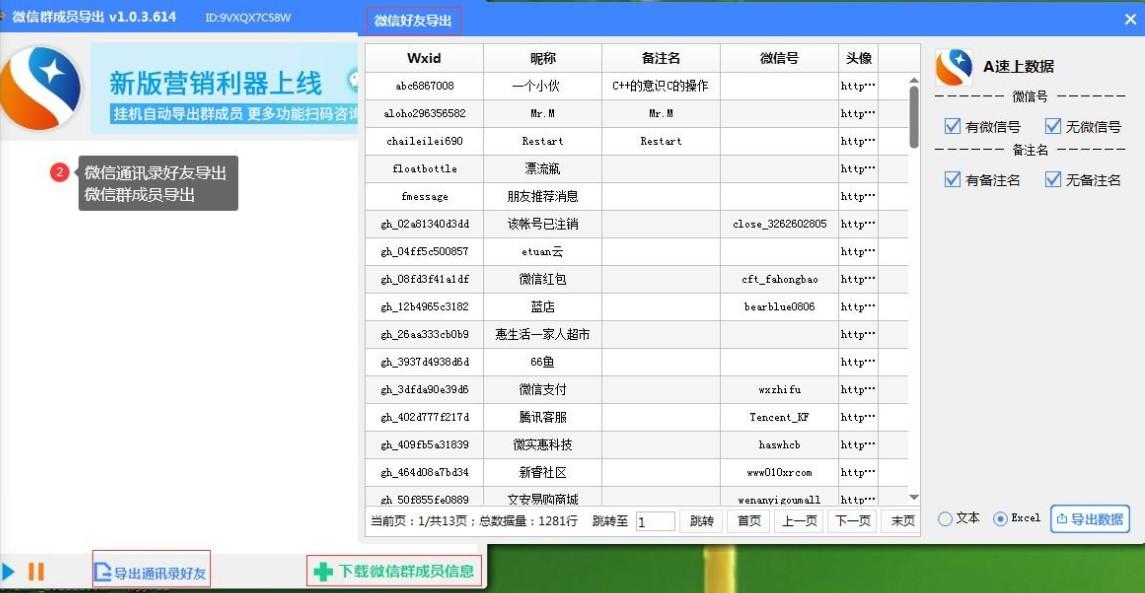Select cell chaileilei690
The width and height of the screenshot is (1145, 593).
click(424, 142)
